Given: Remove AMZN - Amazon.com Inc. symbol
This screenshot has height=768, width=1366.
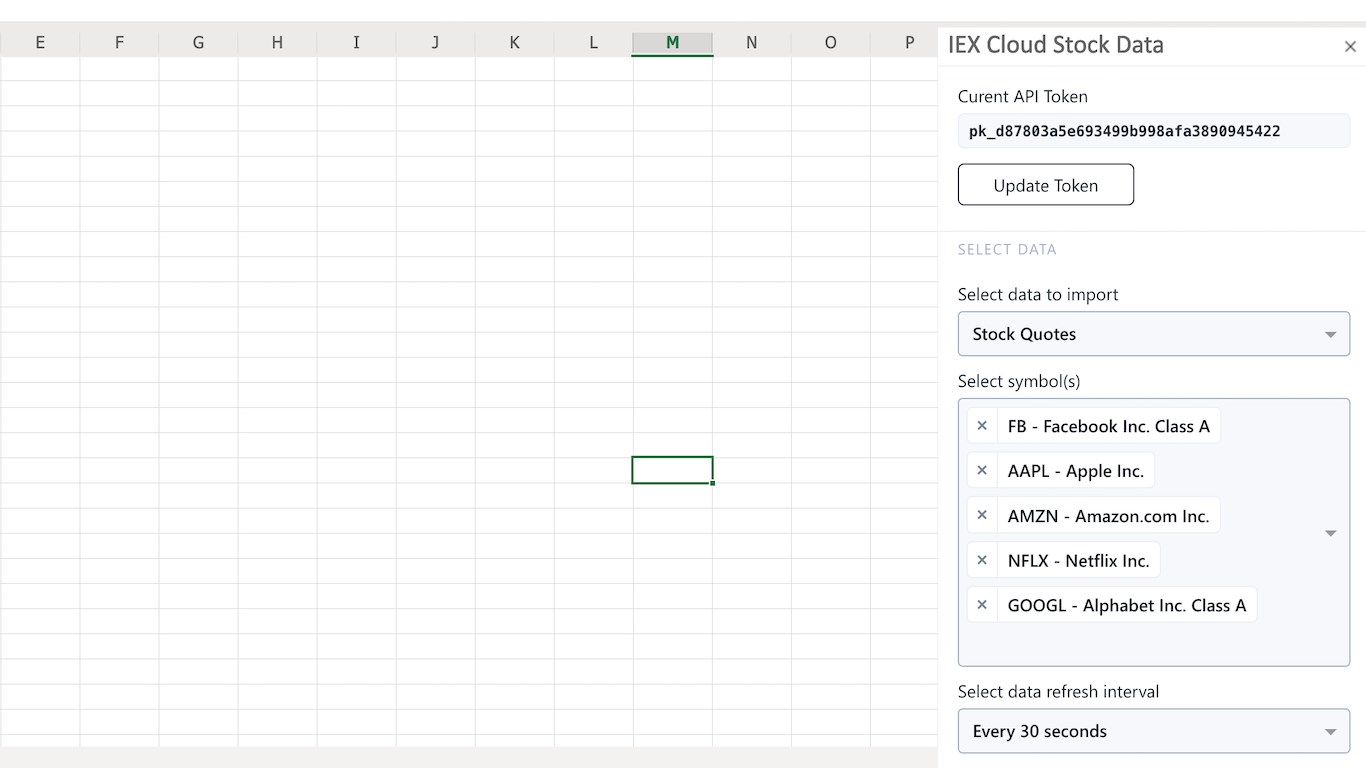Looking at the screenshot, I should [982, 516].
